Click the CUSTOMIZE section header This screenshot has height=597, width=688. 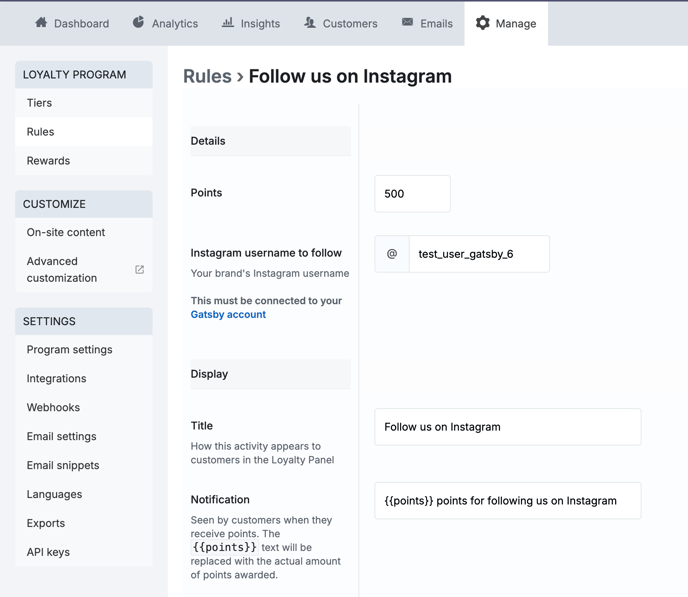pos(84,204)
